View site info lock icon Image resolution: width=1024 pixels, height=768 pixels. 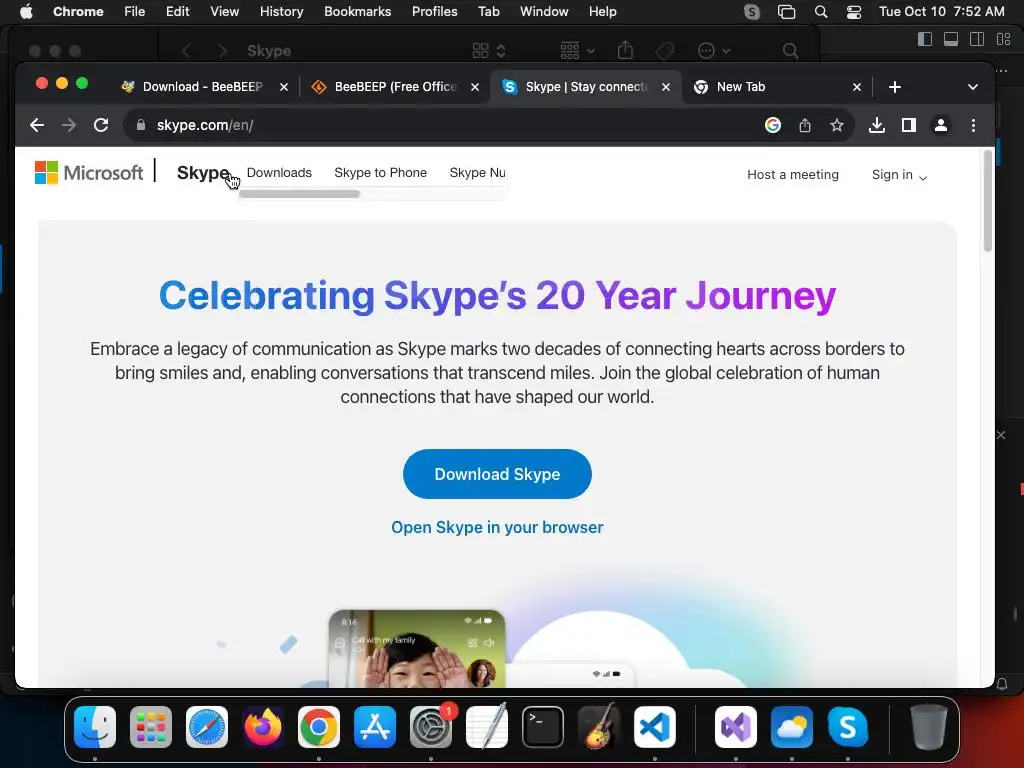click(x=140, y=125)
